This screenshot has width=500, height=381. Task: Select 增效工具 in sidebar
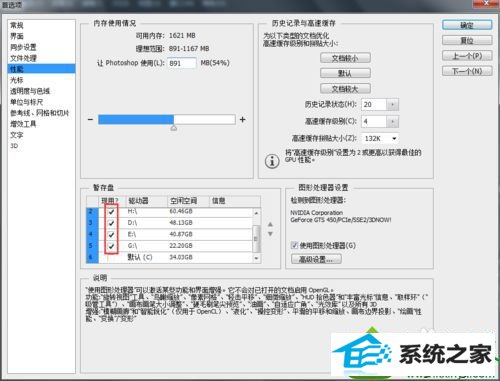[23, 124]
